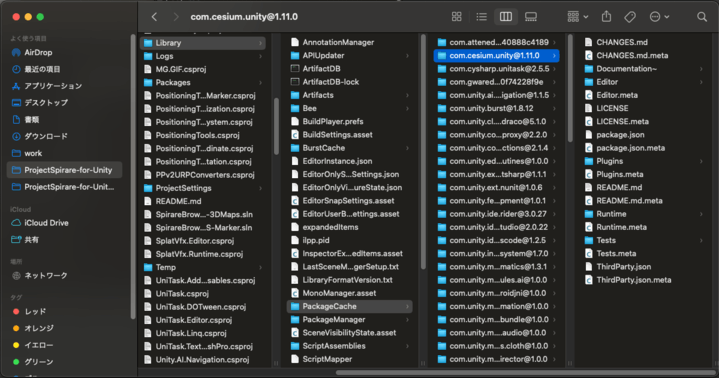719x378 pixels.
Task: Open AirDrop in sidebar
Action: (x=64, y=52)
